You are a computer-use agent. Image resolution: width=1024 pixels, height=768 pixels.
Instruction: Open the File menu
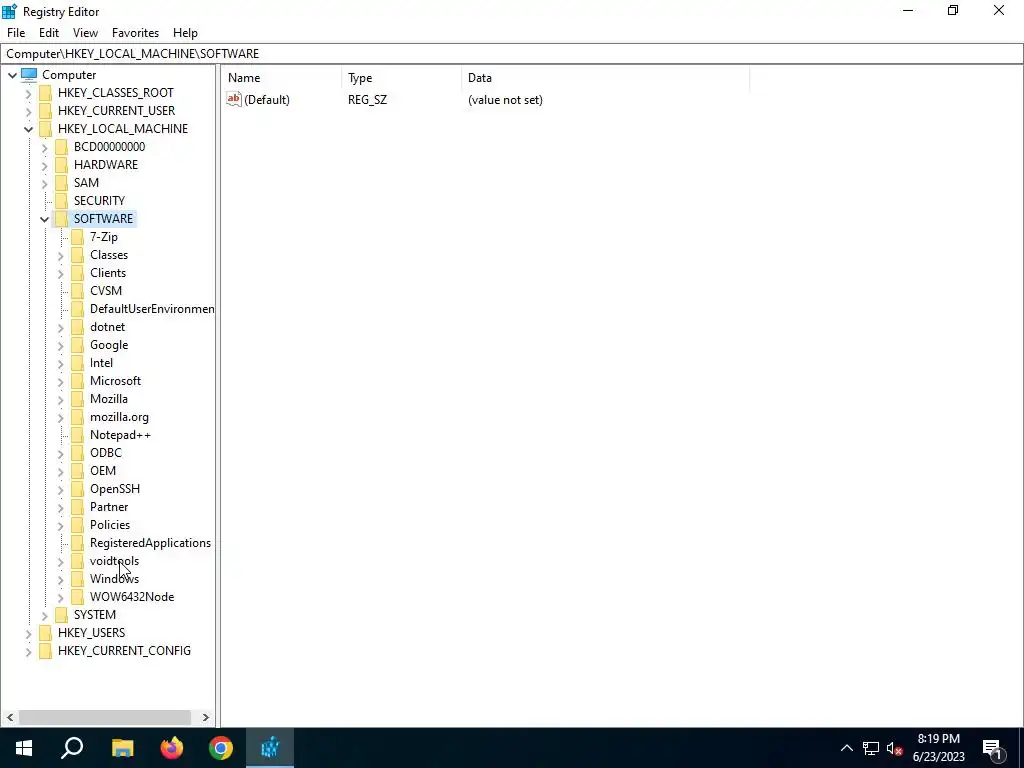[16, 33]
